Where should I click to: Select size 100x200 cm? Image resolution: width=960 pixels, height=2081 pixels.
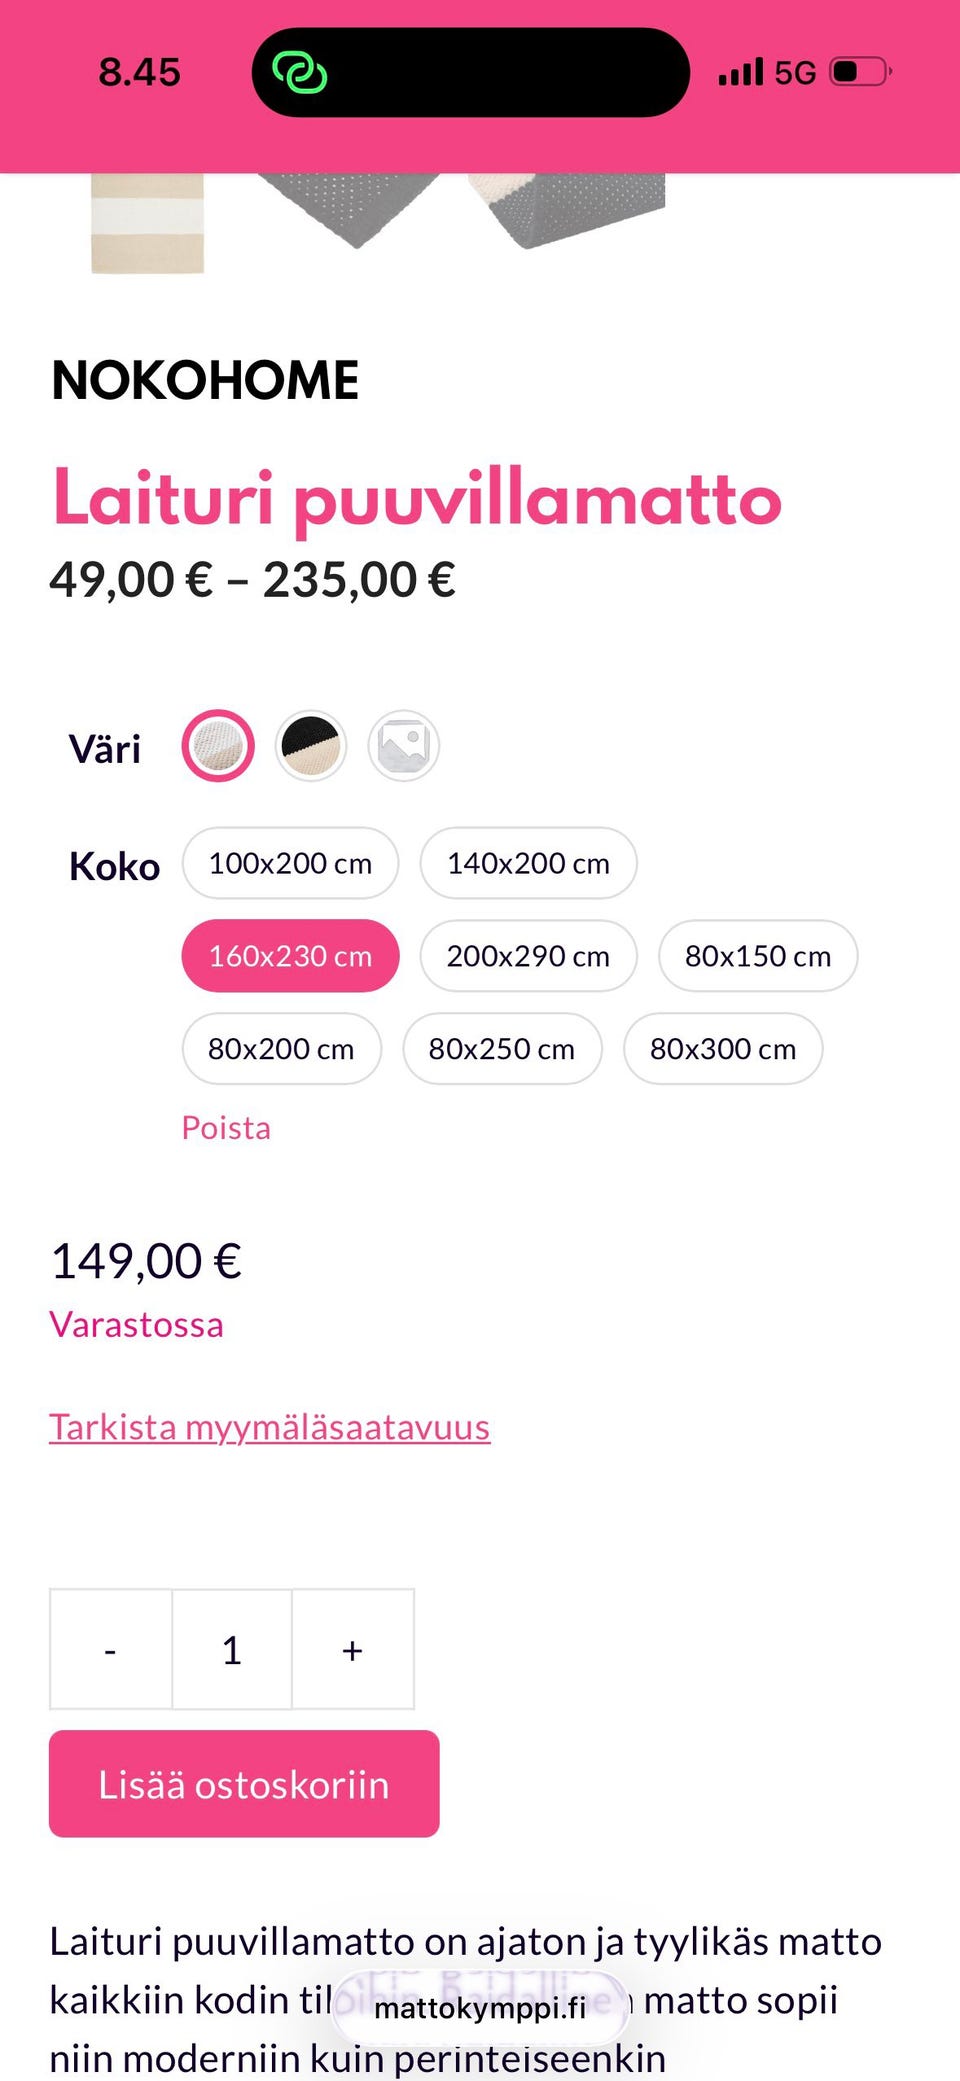click(x=290, y=863)
